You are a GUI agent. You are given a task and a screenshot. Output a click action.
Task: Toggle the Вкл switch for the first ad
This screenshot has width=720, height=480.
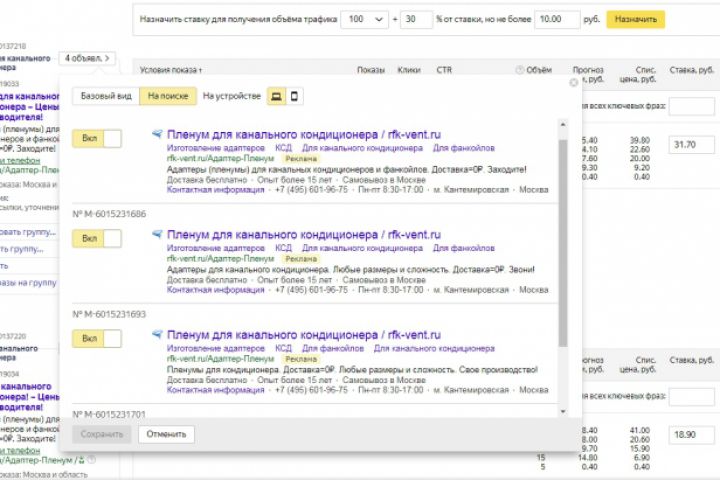coord(97,138)
